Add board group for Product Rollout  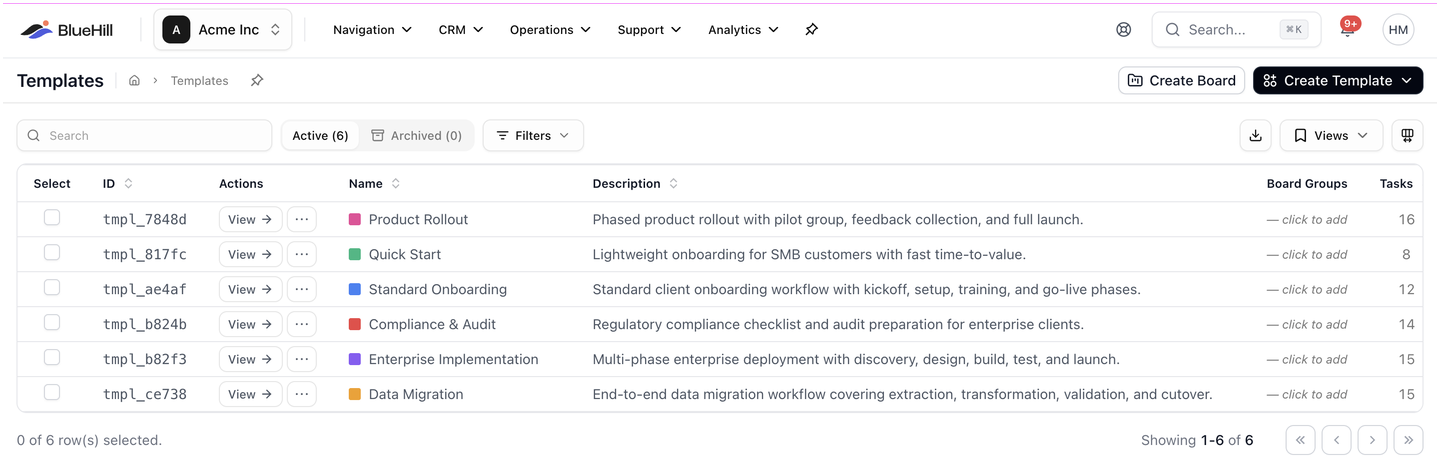pos(1307,220)
